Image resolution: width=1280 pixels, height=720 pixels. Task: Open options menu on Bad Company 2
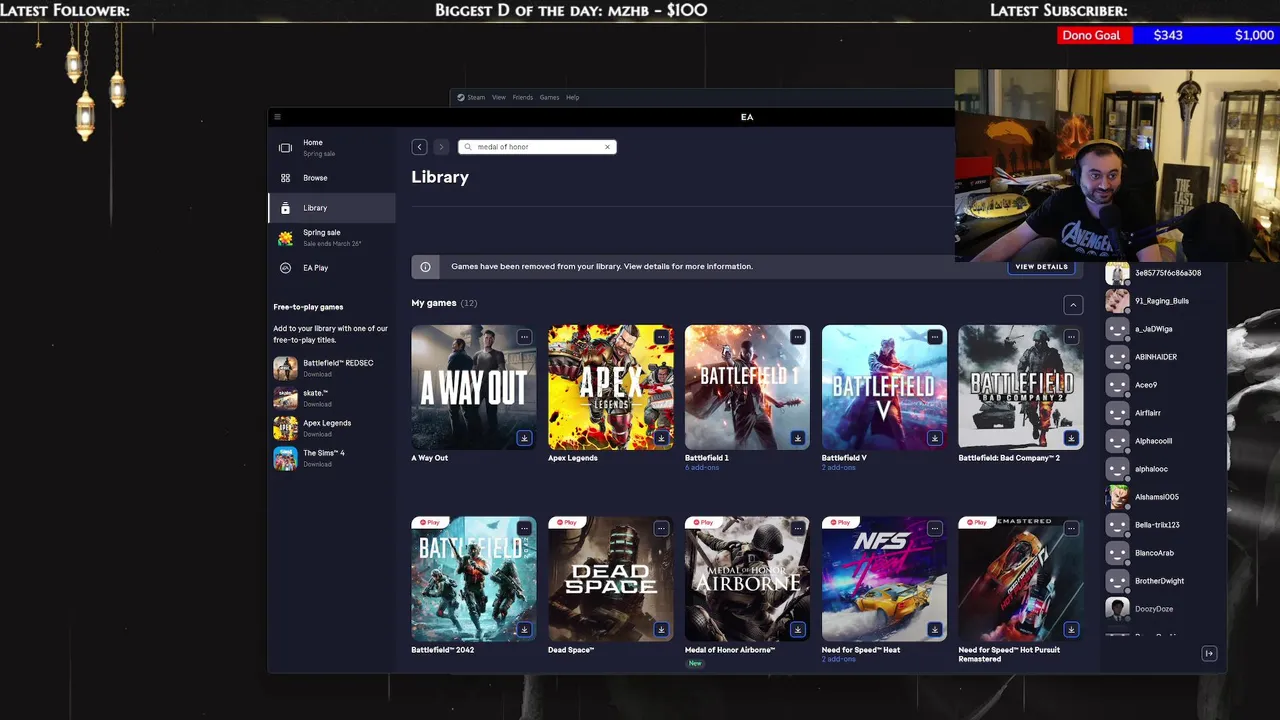click(1071, 337)
